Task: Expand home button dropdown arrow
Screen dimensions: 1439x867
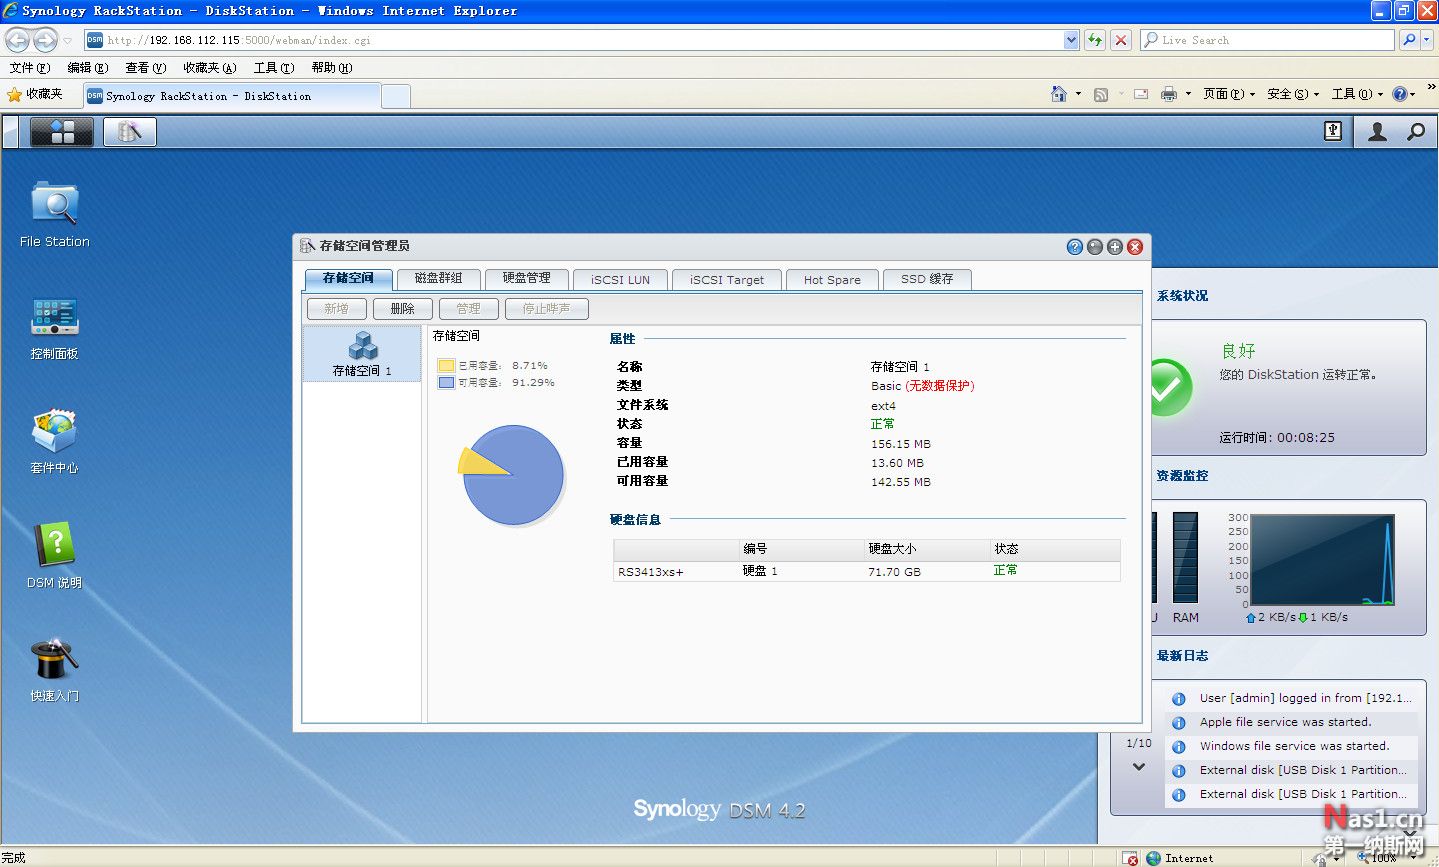Action: tap(1078, 94)
